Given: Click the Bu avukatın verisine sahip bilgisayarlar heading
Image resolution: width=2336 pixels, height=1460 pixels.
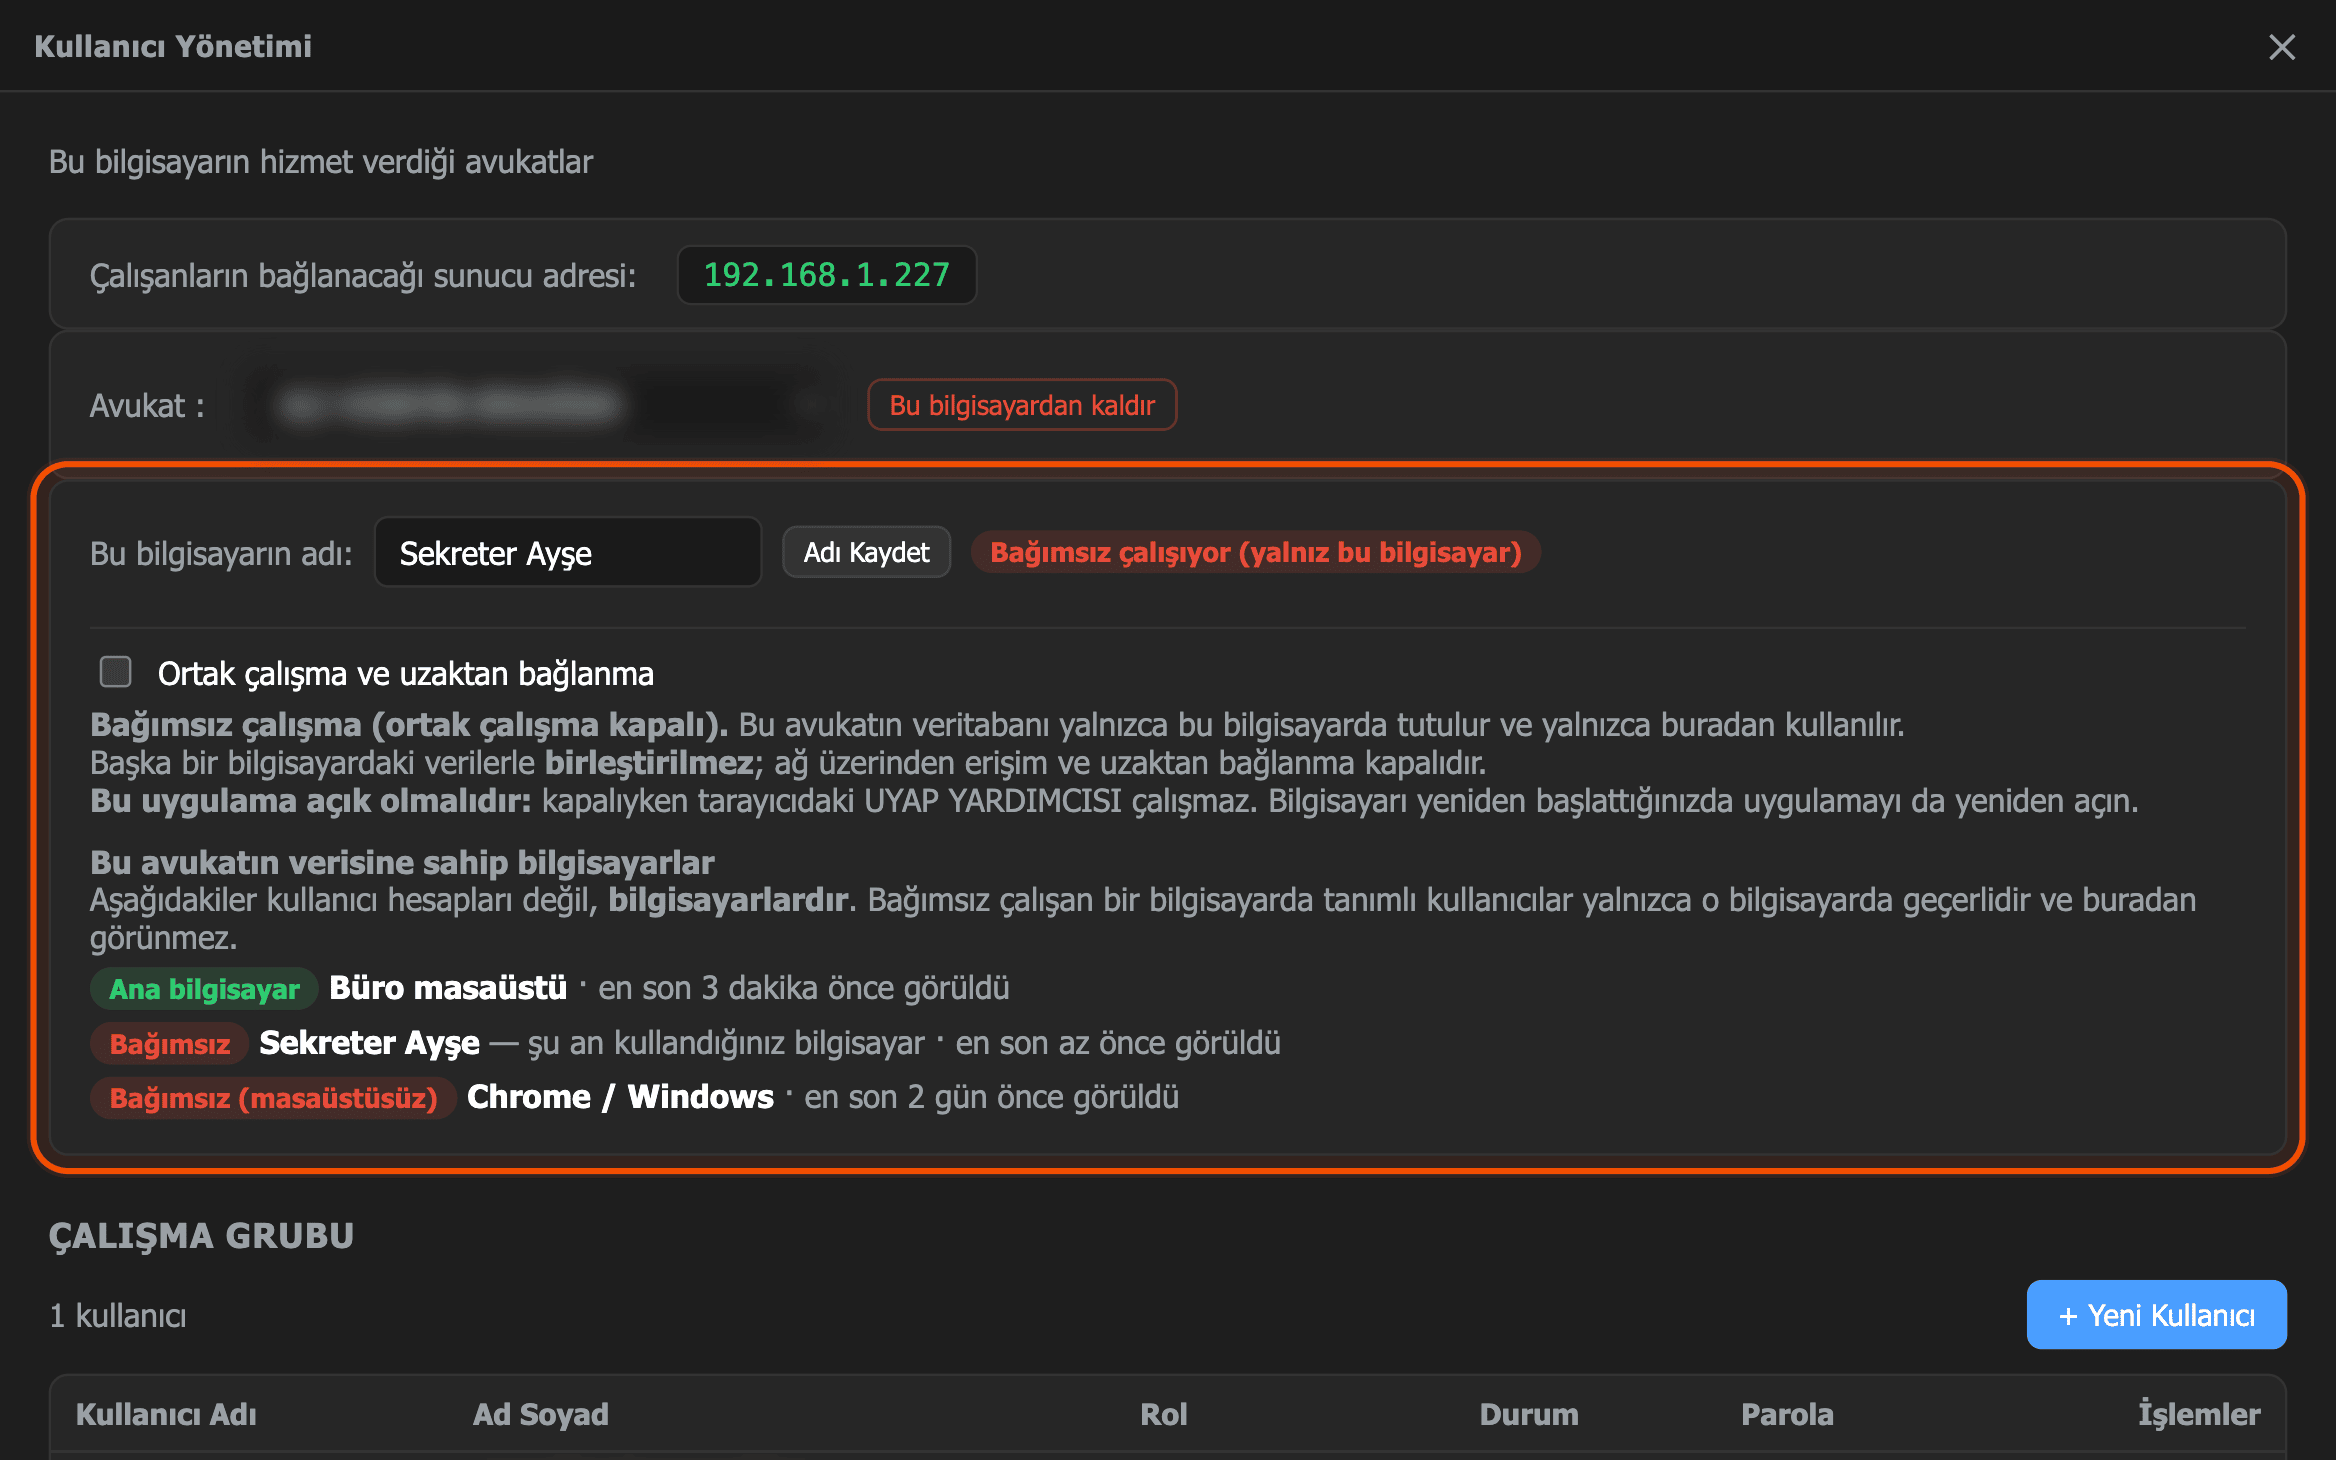Looking at the screenshot, I should point(402,862).
